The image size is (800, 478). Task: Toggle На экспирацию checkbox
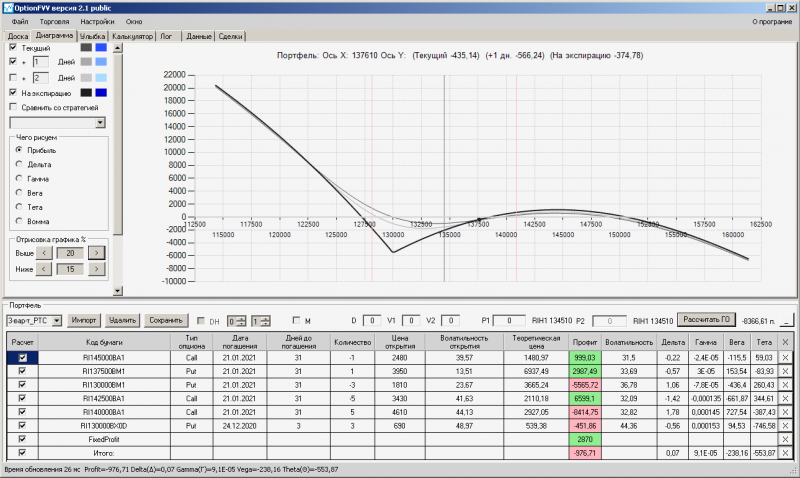point(13,92)
